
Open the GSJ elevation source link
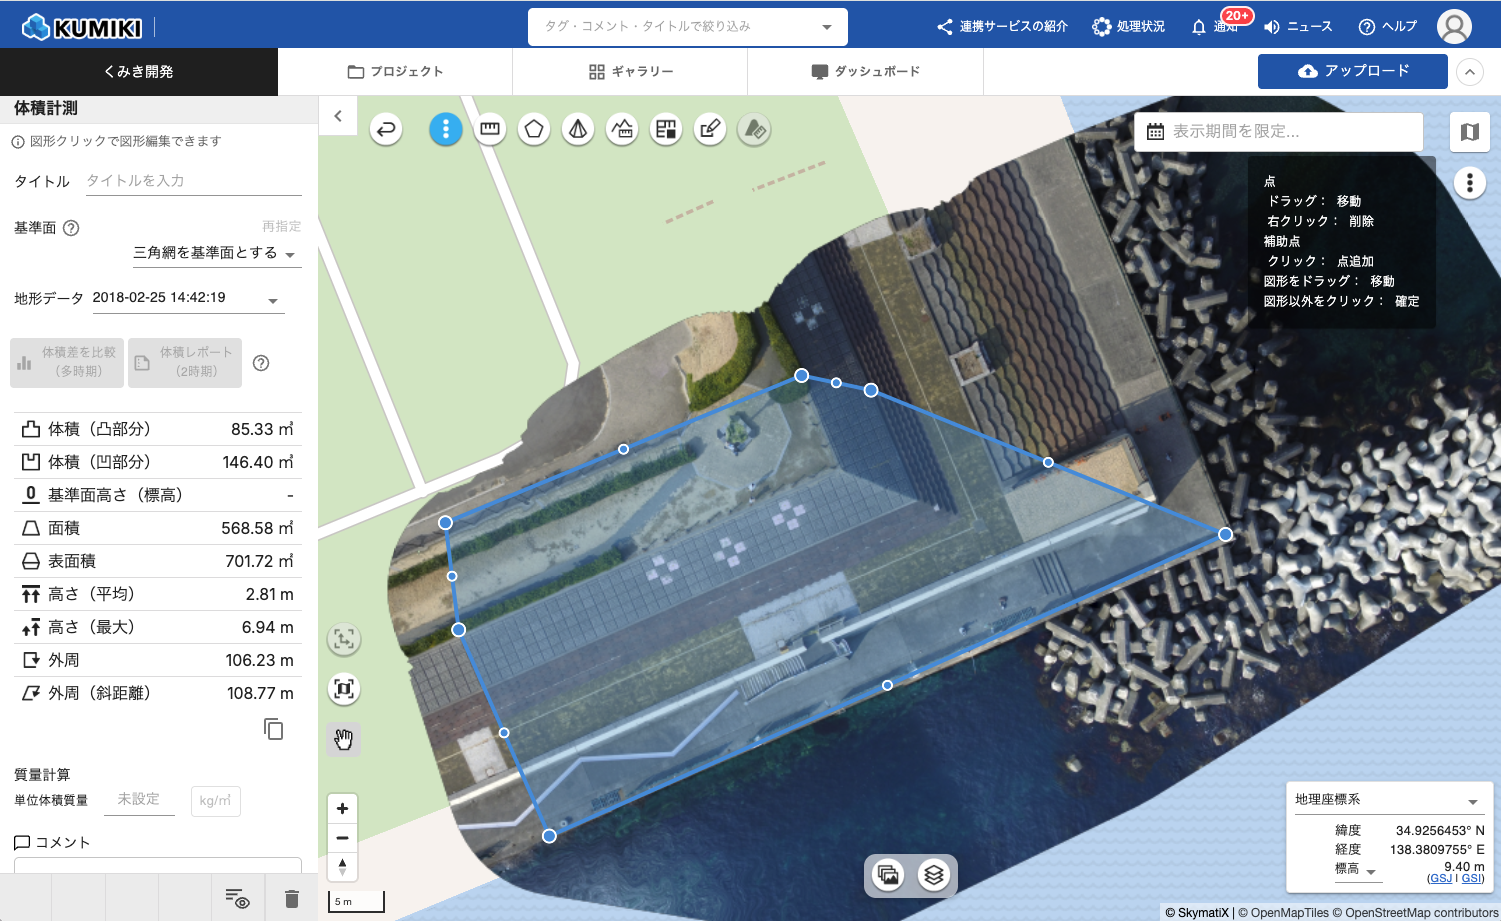click(x=1440, y=878)
